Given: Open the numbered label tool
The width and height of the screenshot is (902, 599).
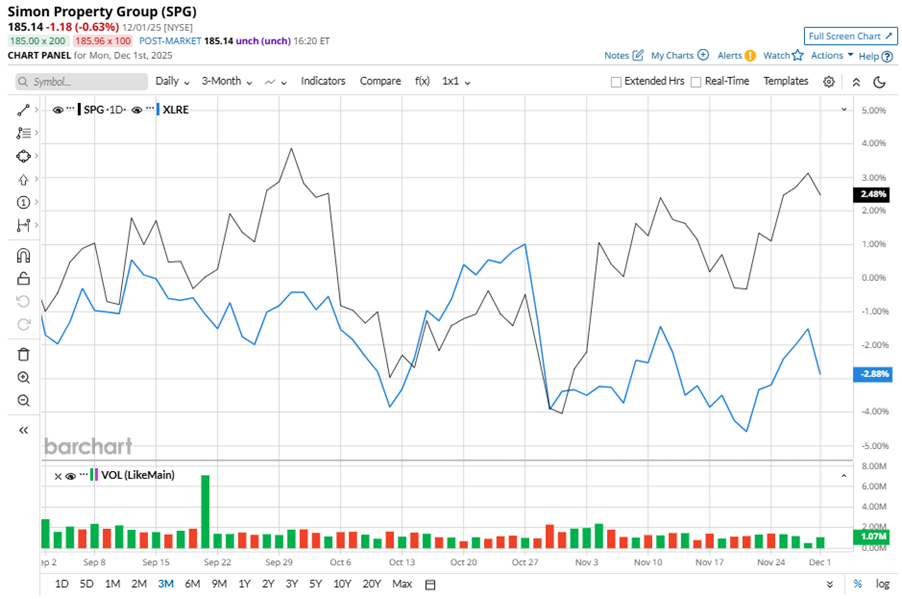Looking at the screenshot, I should click(23, 203).
